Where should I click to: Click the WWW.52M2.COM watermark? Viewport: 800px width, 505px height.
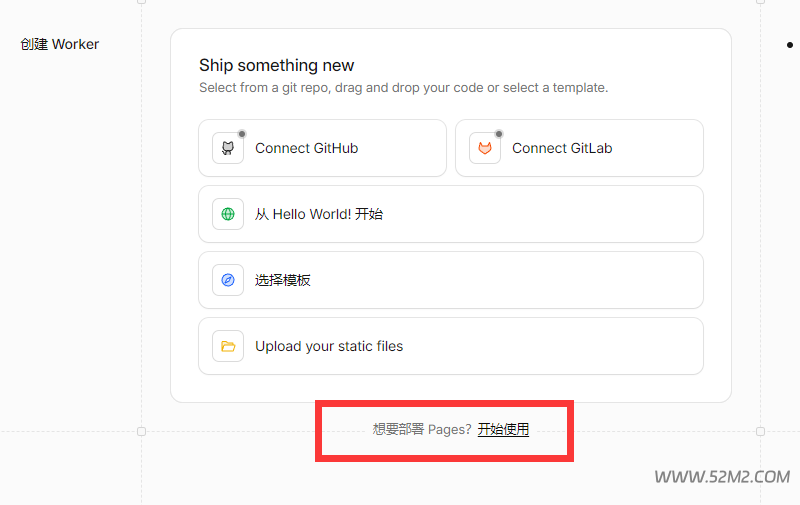click(x=722, y=477)
